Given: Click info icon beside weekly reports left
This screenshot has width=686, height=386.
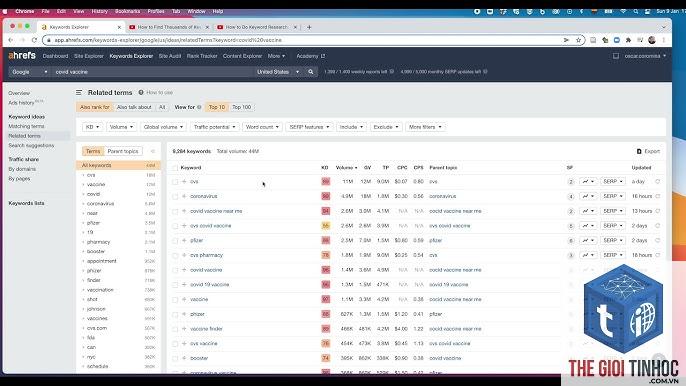Looking at the screenshot, I should click(392, 71).
